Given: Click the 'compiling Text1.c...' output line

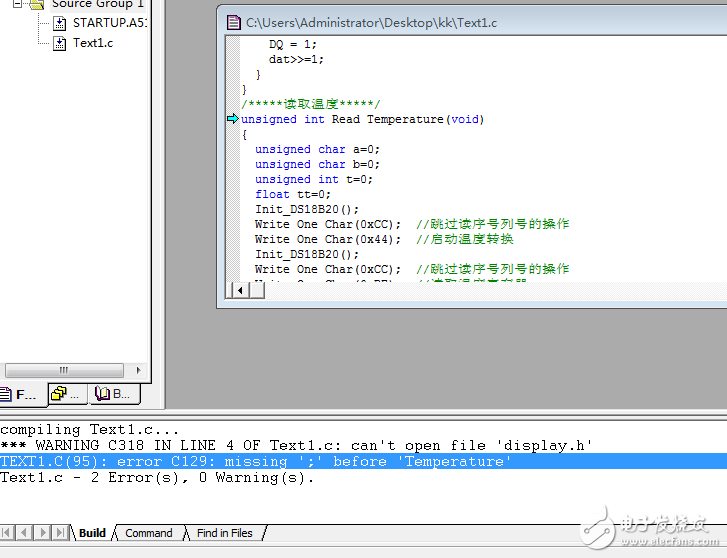Looking at the screenshot, I should [89, 430].
